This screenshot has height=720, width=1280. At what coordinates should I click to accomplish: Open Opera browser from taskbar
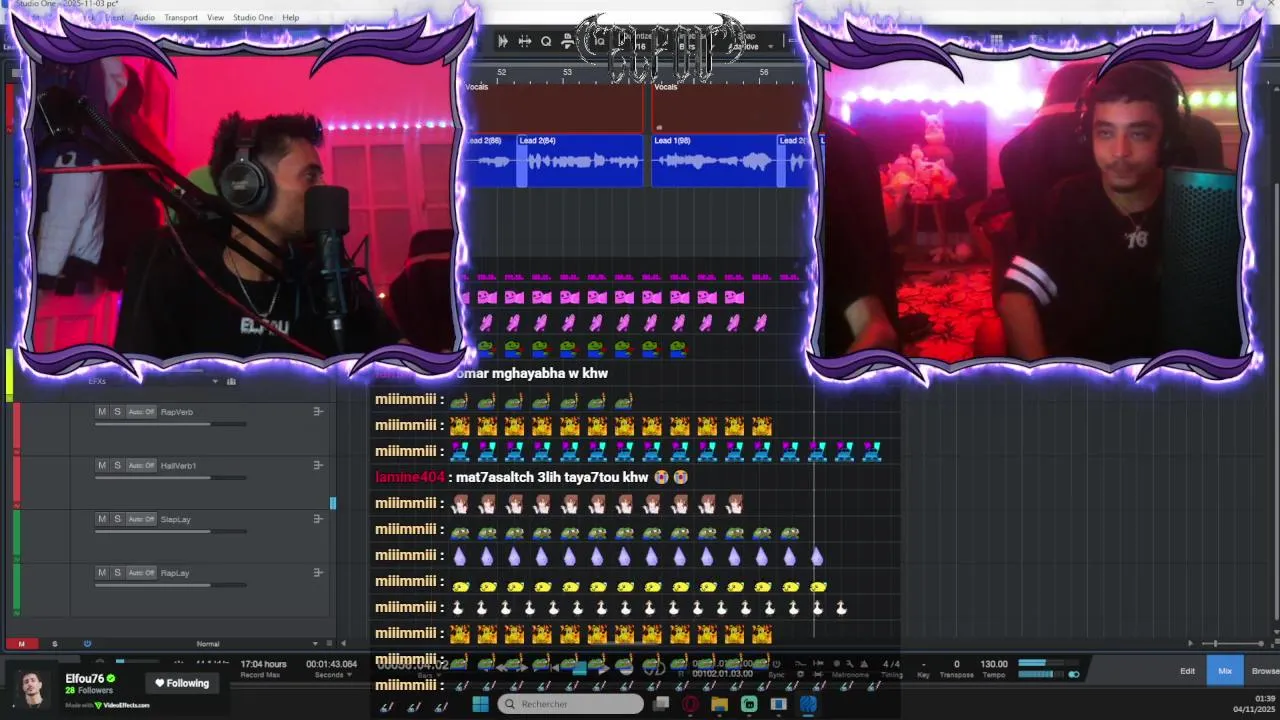point(690,704)
